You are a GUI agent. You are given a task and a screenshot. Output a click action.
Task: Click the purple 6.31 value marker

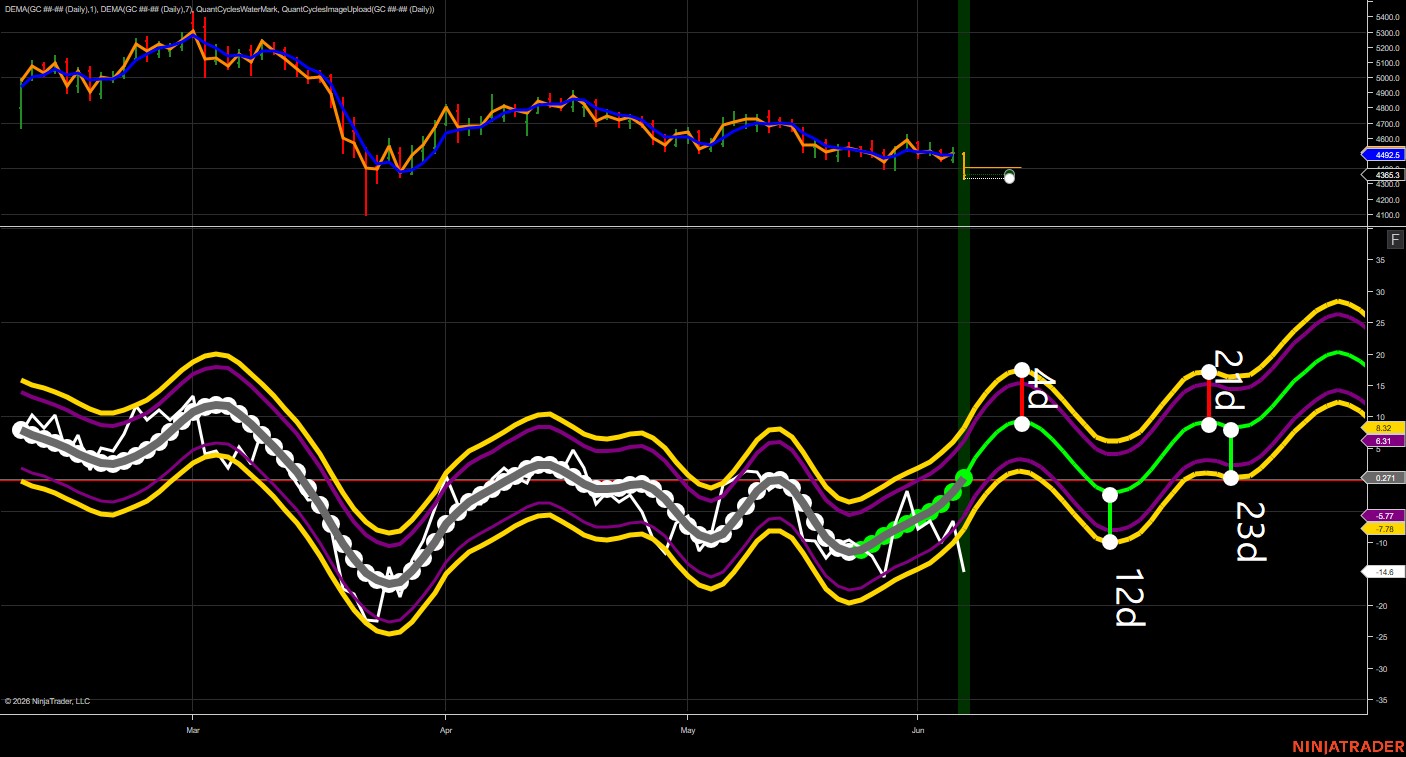pyautogui.click(x=1384, y=440)
